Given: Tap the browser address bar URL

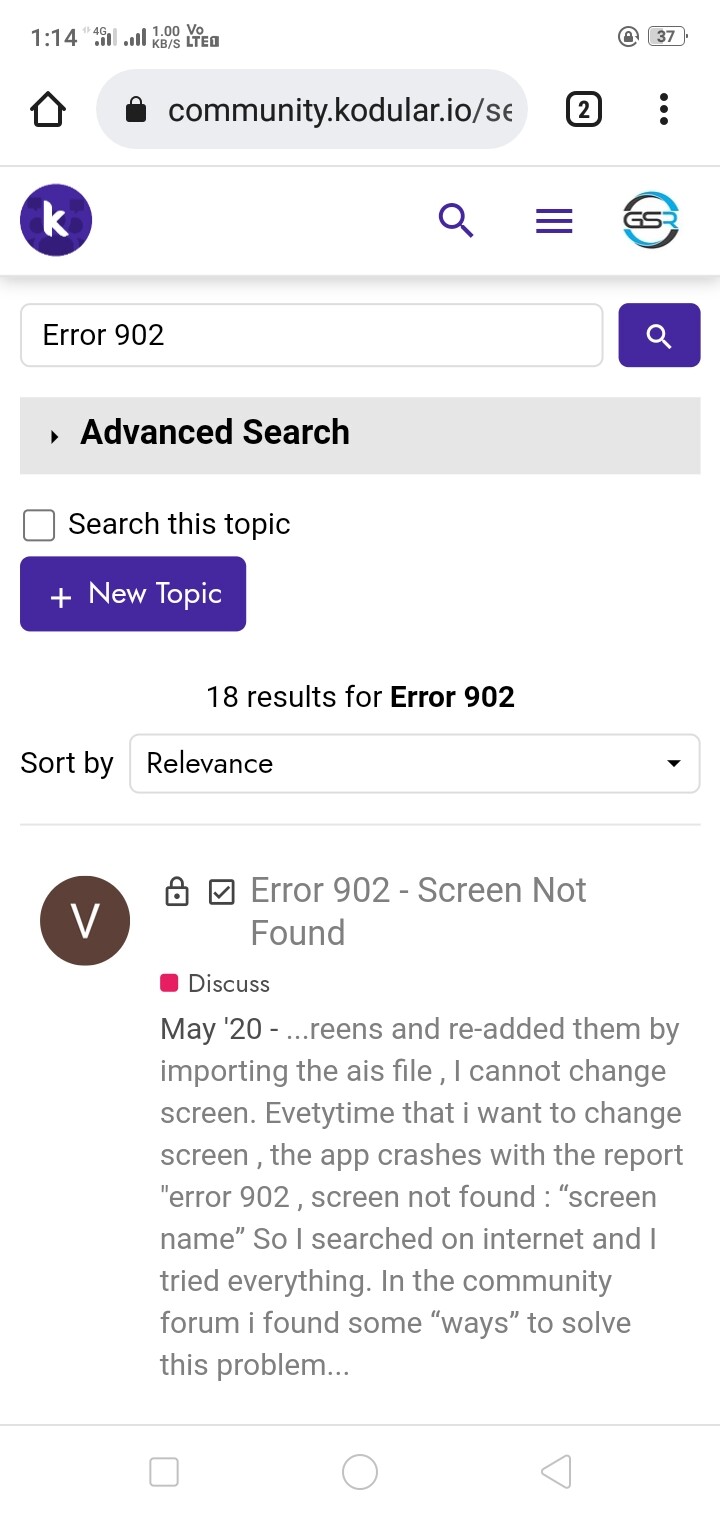Looking at the screenshot, I should (338, 110).
